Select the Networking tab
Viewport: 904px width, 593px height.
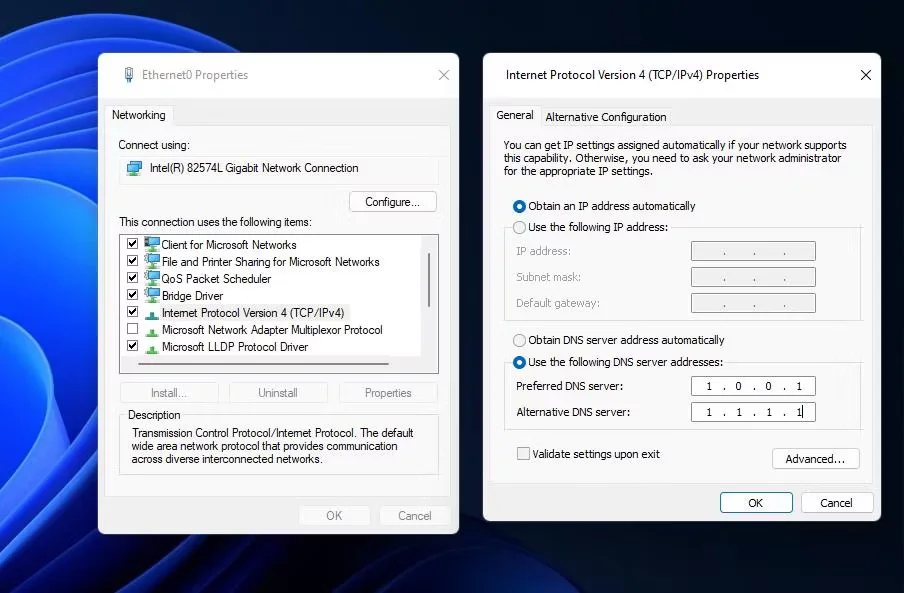[x=138, y=115]
